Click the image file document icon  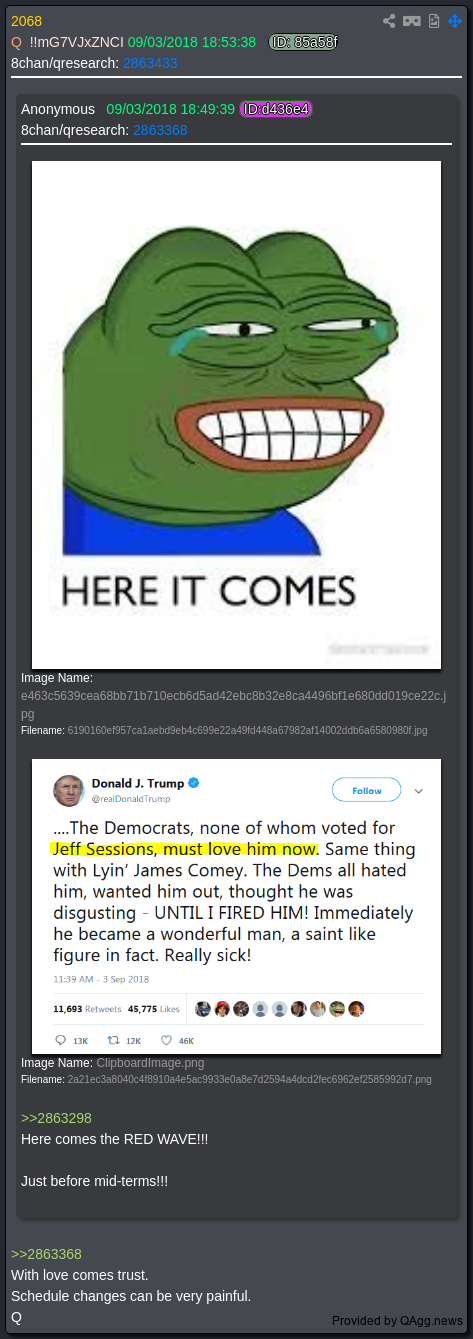(434, 21)
